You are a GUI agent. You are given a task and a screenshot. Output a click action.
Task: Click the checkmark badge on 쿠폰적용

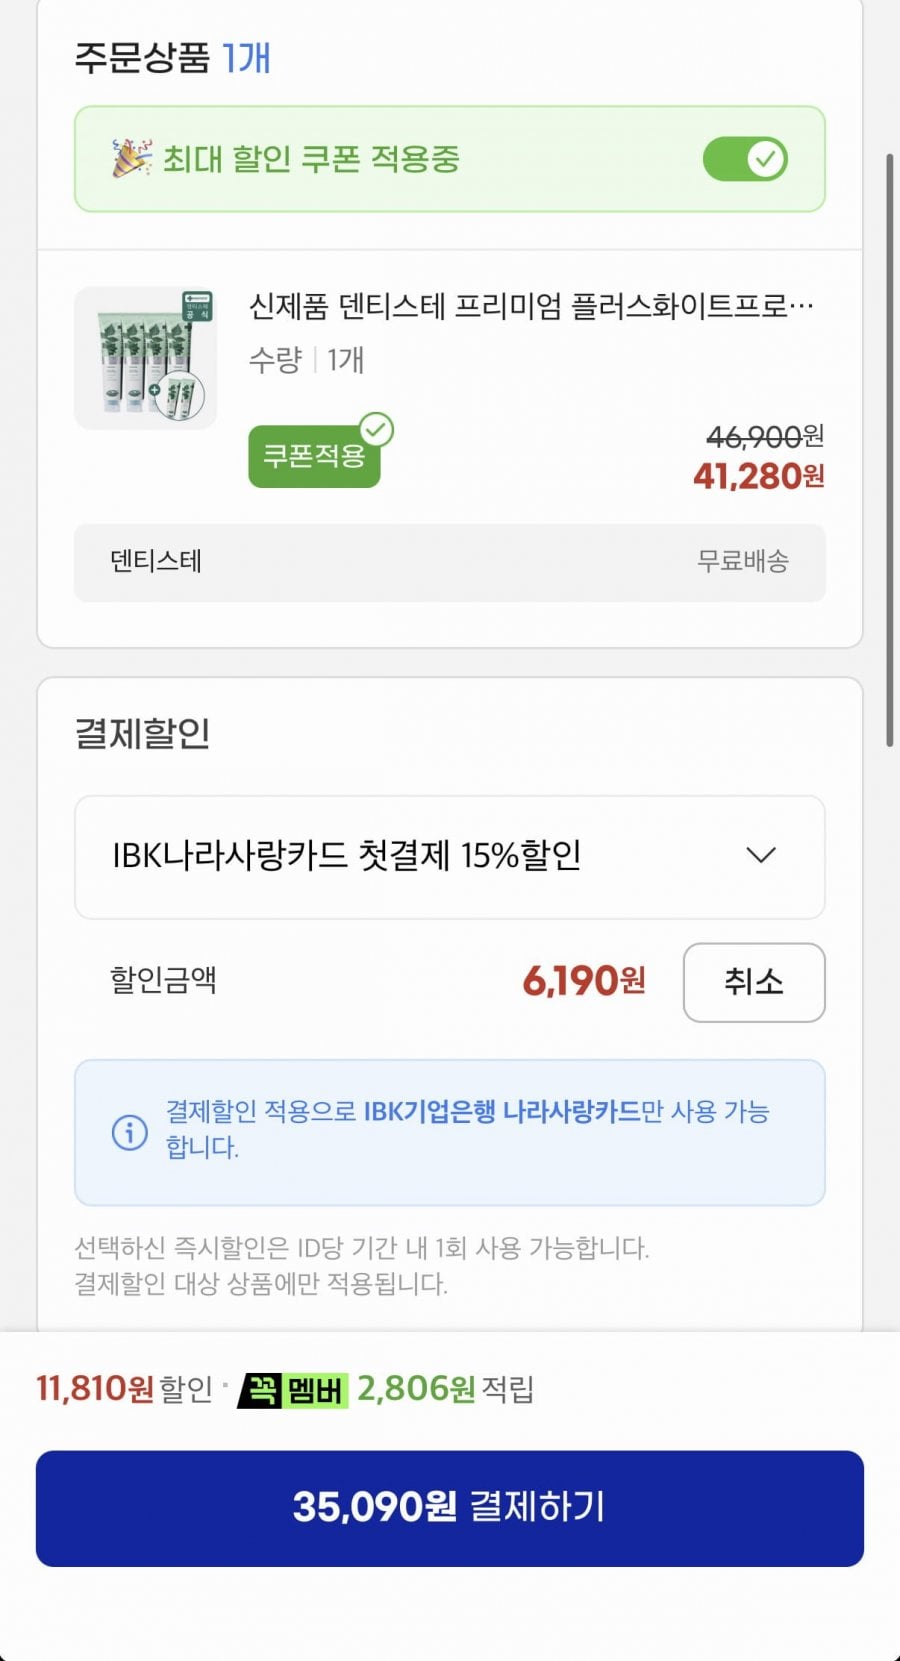click(376, 430)
